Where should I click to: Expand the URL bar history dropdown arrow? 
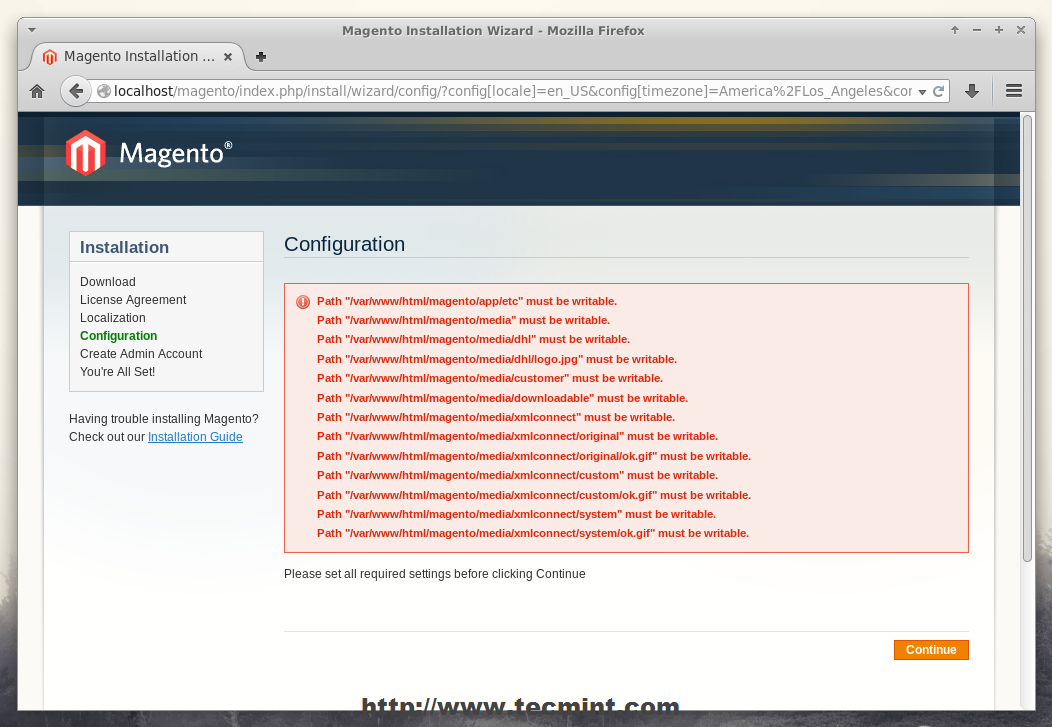coord(921,91)
